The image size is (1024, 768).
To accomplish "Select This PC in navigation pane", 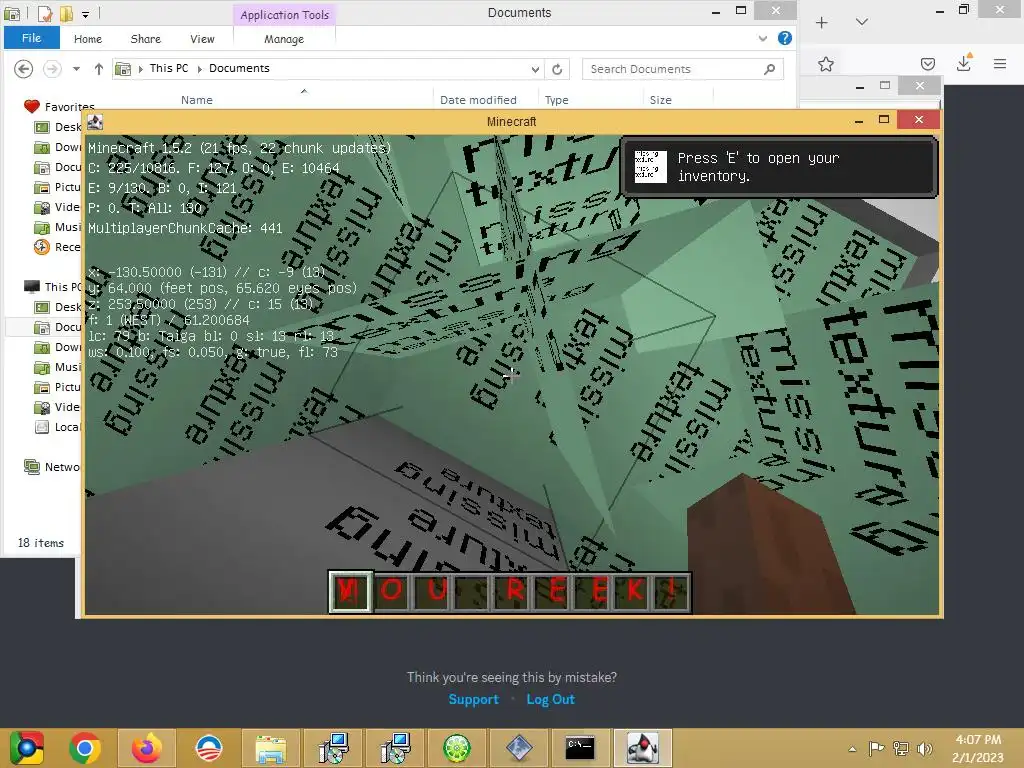I will [53, 287].
